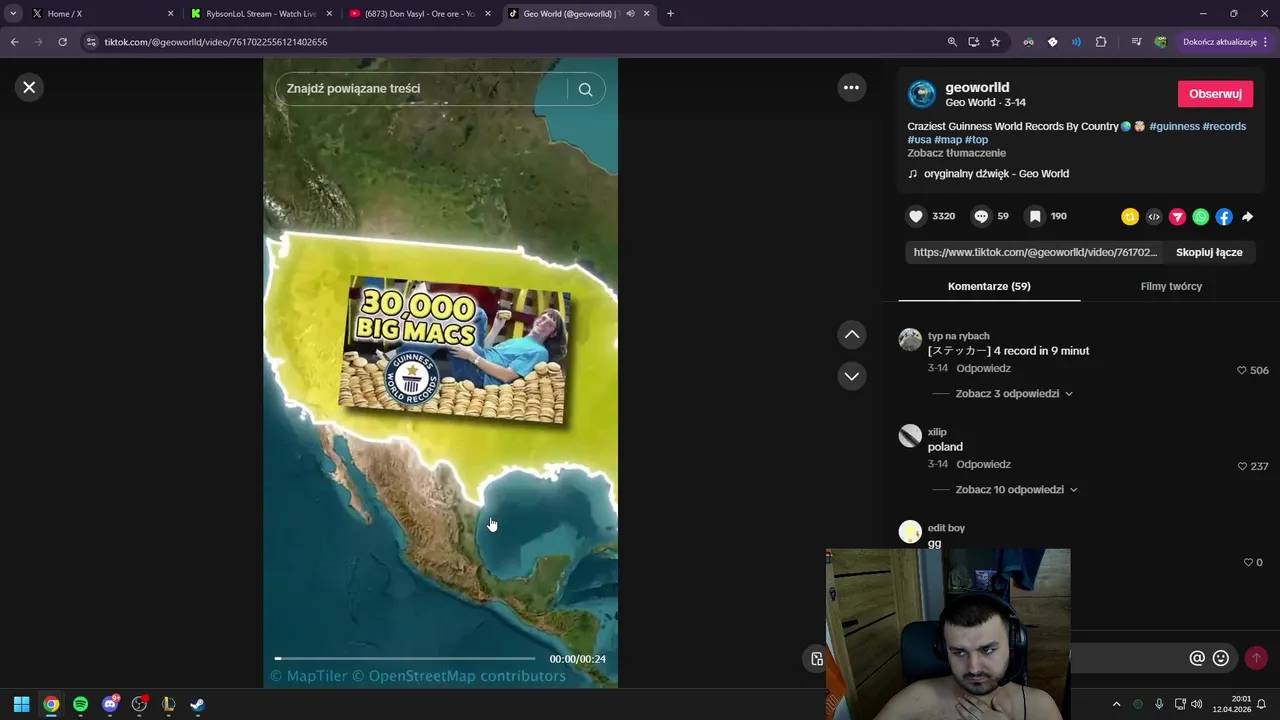Click Zobacz tłumaczenie link

tap(956, 153)
